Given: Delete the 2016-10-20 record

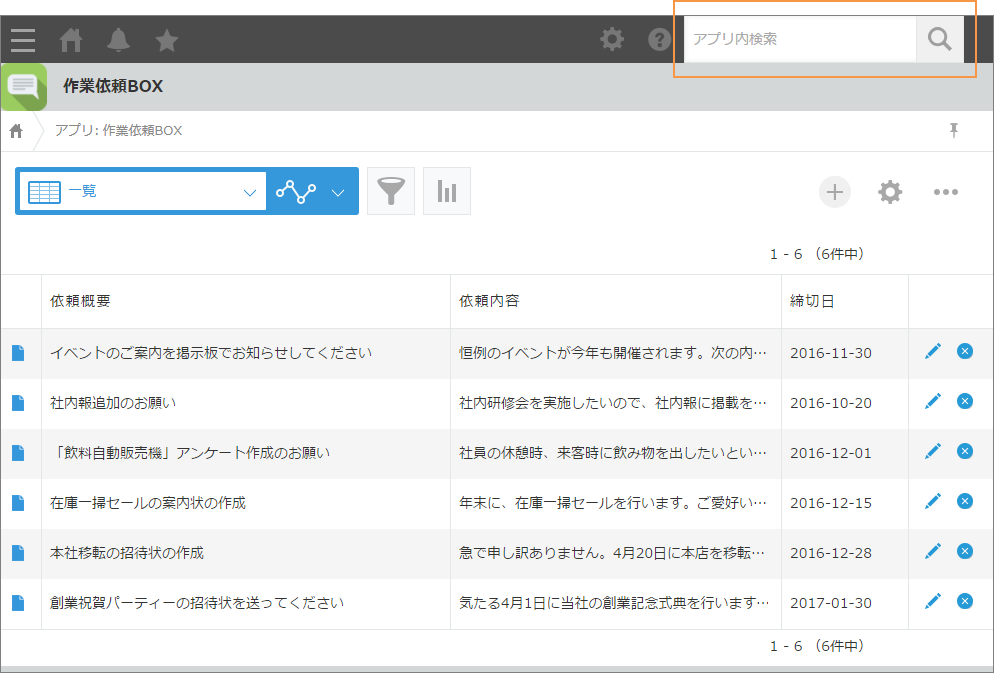Looking at the screenshot, I should coord(965,401).
